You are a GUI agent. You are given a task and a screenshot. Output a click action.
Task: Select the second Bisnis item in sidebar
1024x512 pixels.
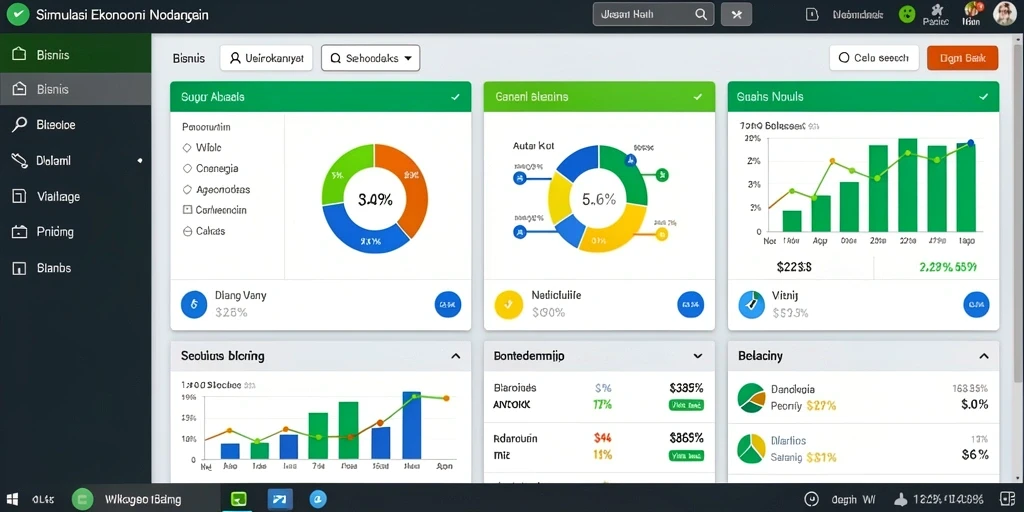click(x=76, y=89)
